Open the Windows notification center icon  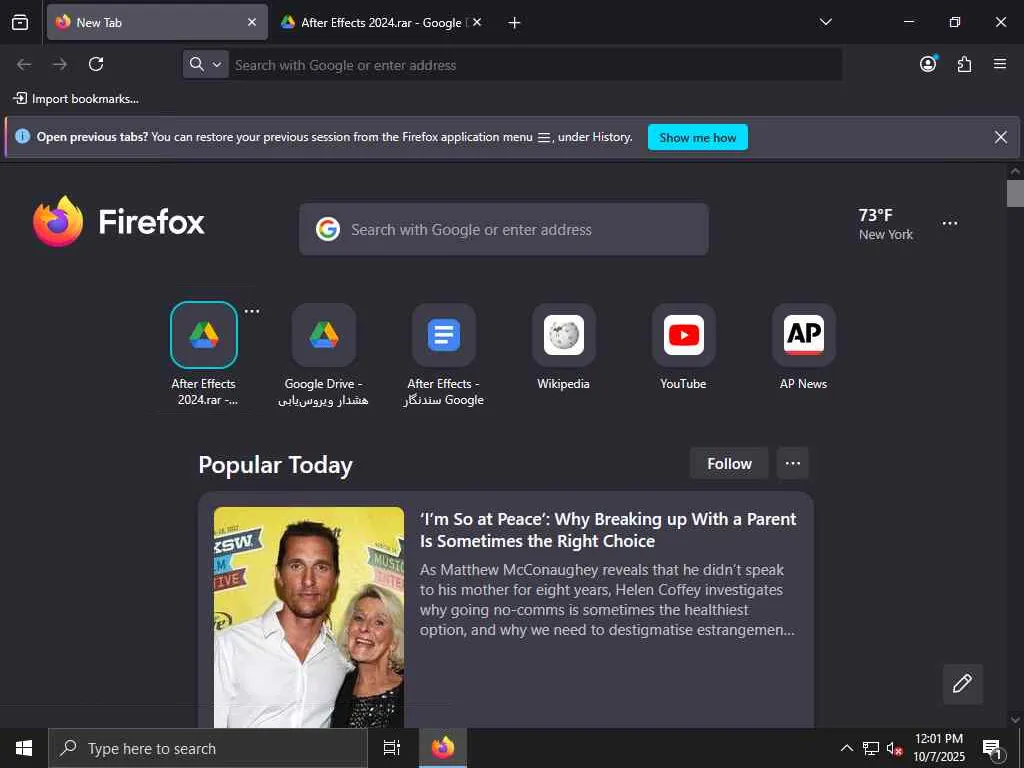click(x=993, y=748)
